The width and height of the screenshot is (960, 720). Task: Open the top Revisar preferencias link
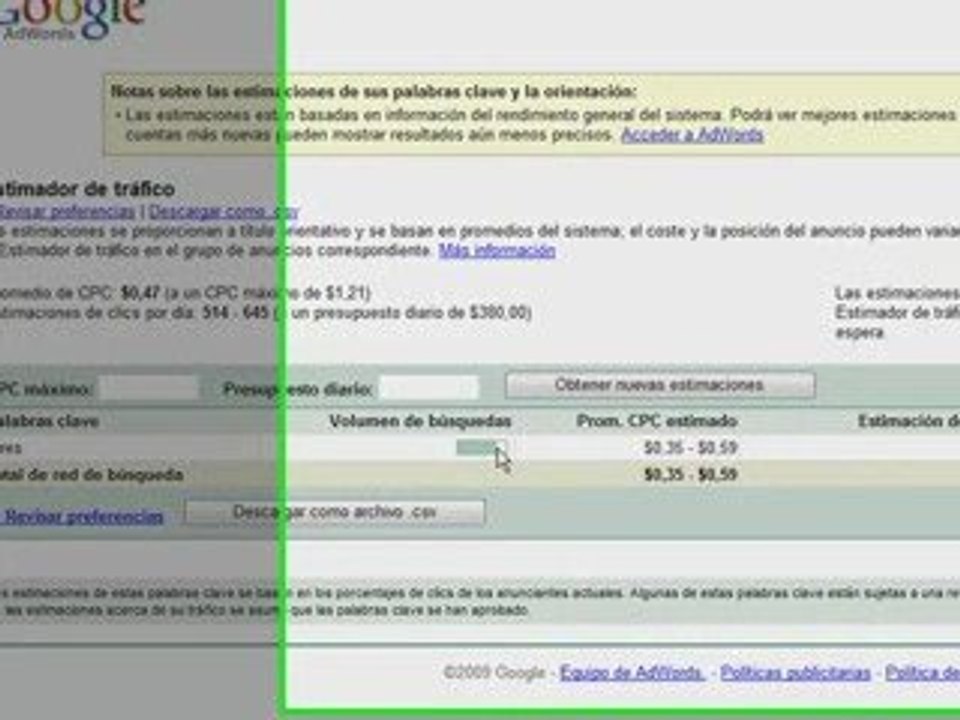67,212
